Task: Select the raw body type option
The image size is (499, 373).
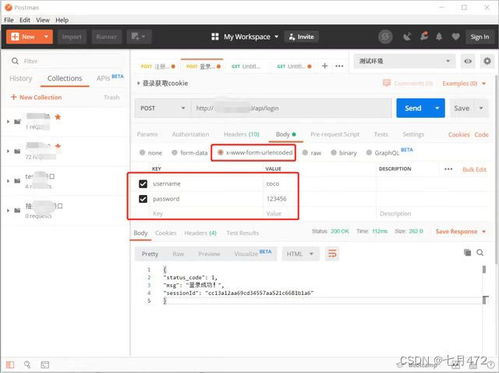Action: [x=312, y=153]
